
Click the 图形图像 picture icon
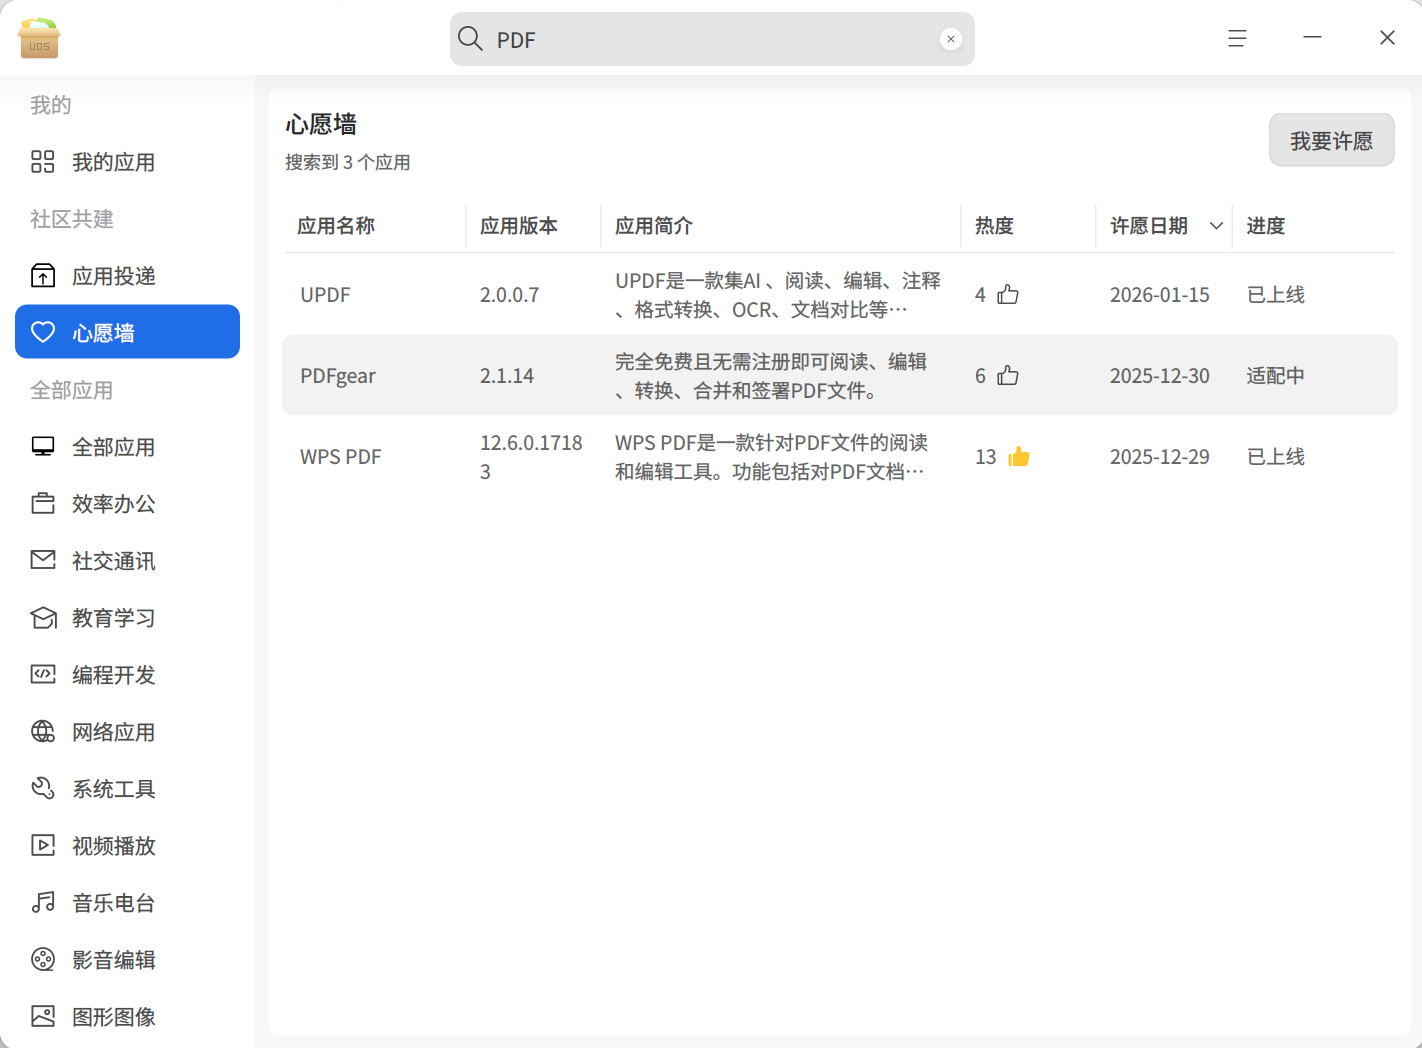coord(43,1017)
